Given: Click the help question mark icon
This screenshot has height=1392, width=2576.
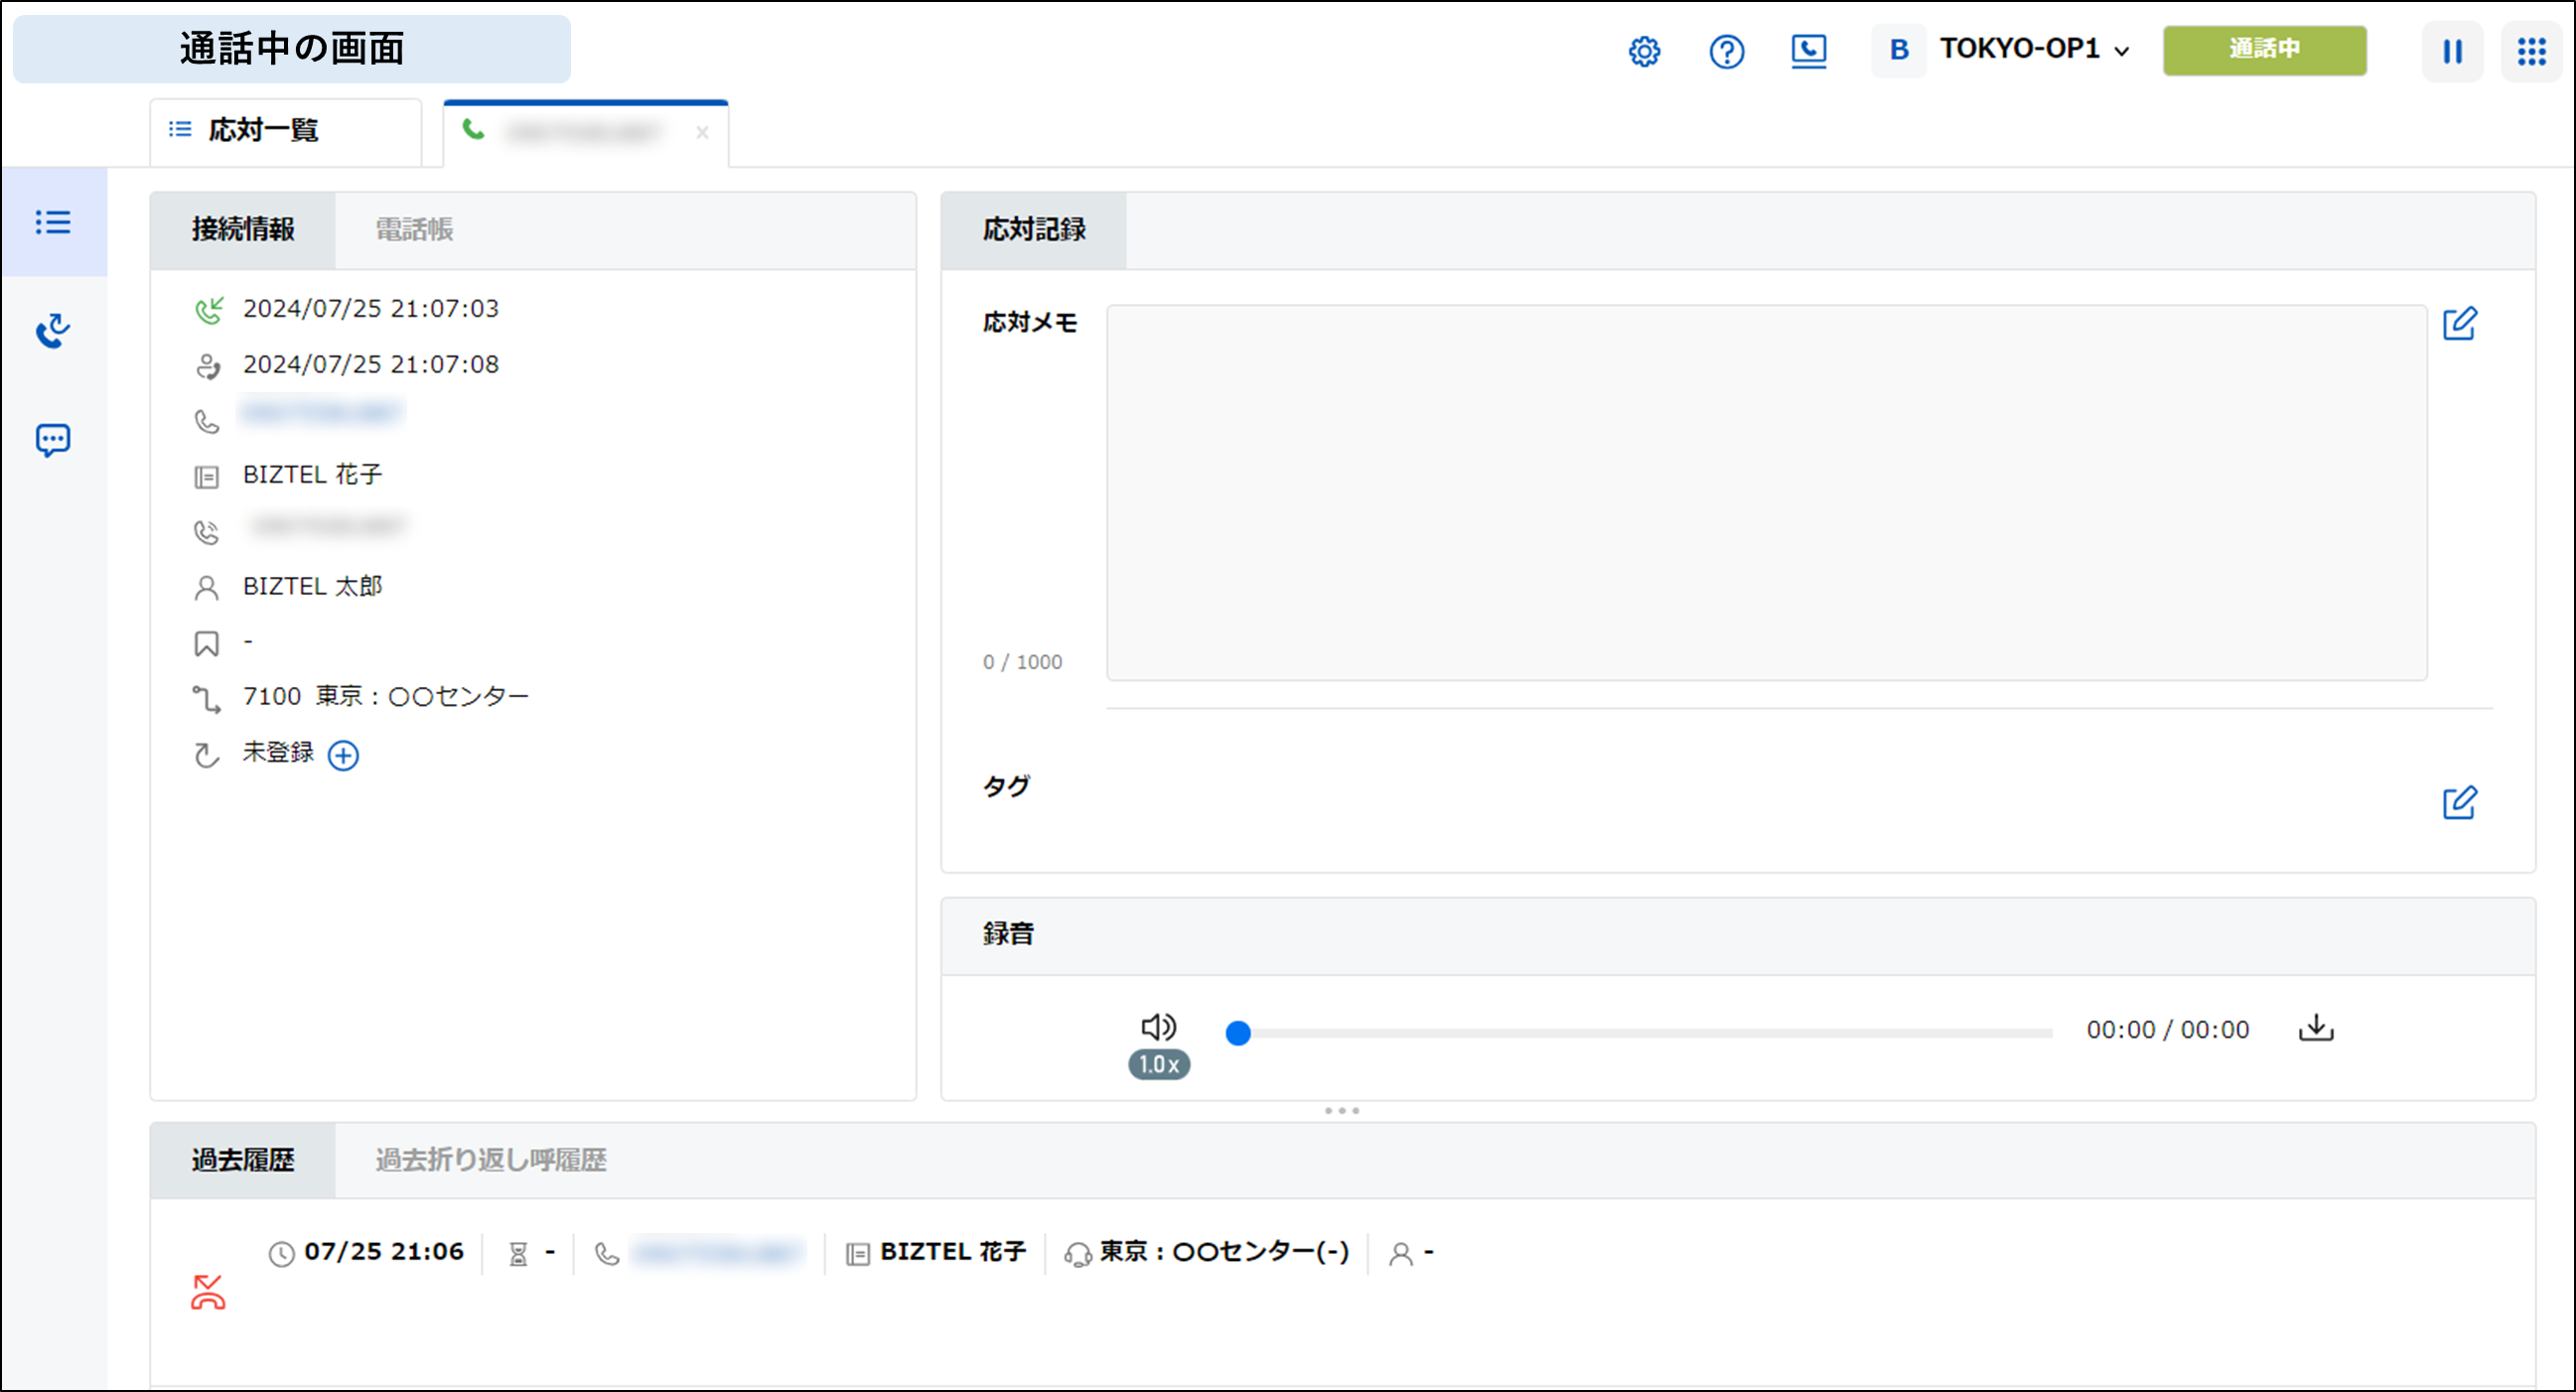Looking at the screenshot, I should [1726, 51].
